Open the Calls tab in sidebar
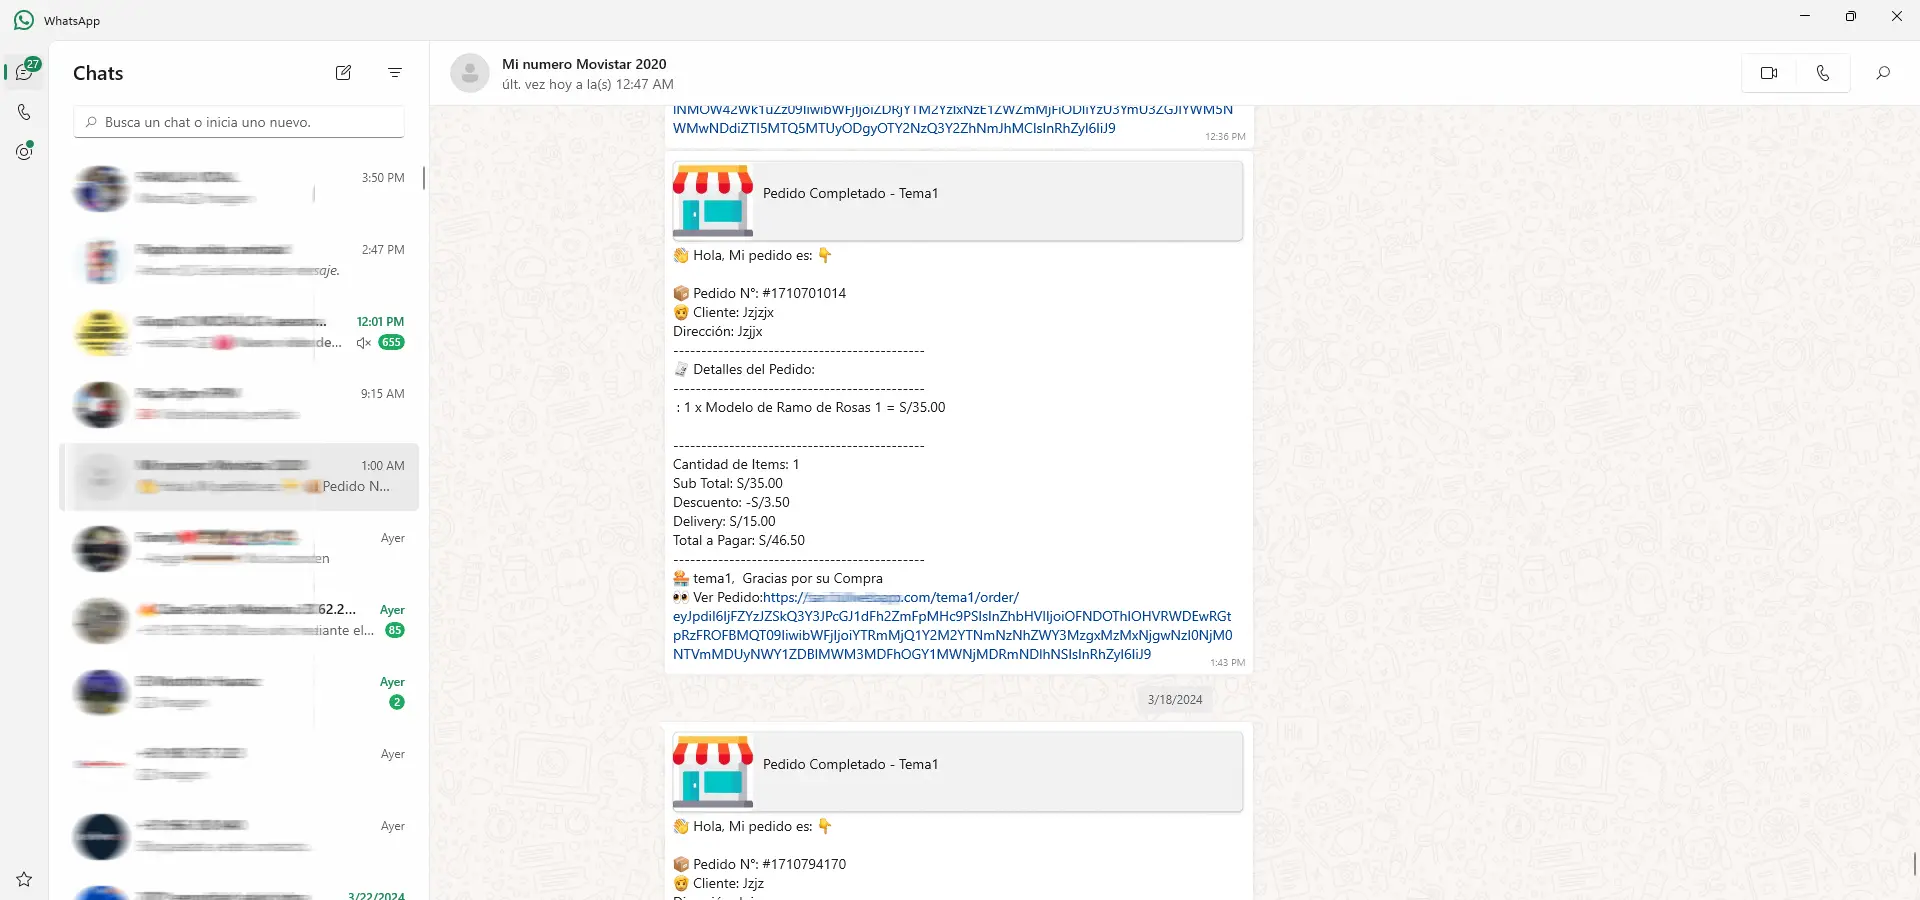 (x=24, y=112)
